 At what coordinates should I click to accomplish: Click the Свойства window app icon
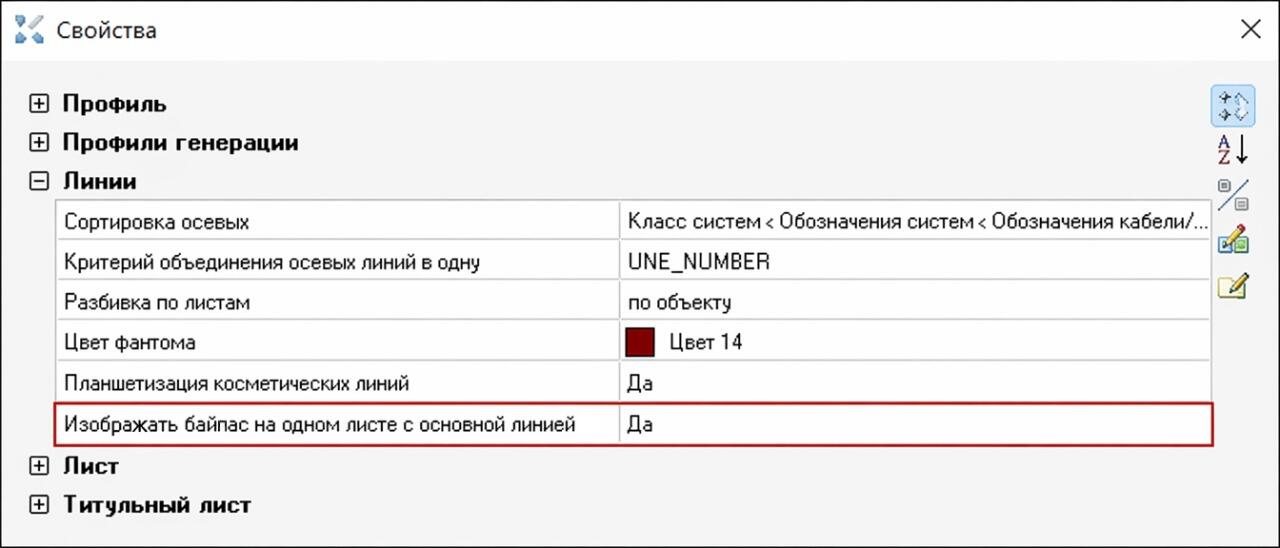pos(29,29)
